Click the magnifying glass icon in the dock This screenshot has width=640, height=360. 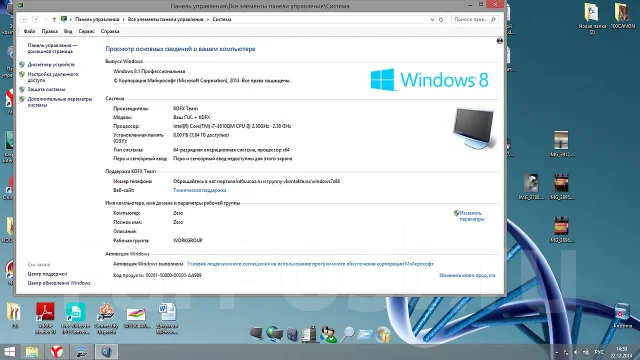point(347,334)
